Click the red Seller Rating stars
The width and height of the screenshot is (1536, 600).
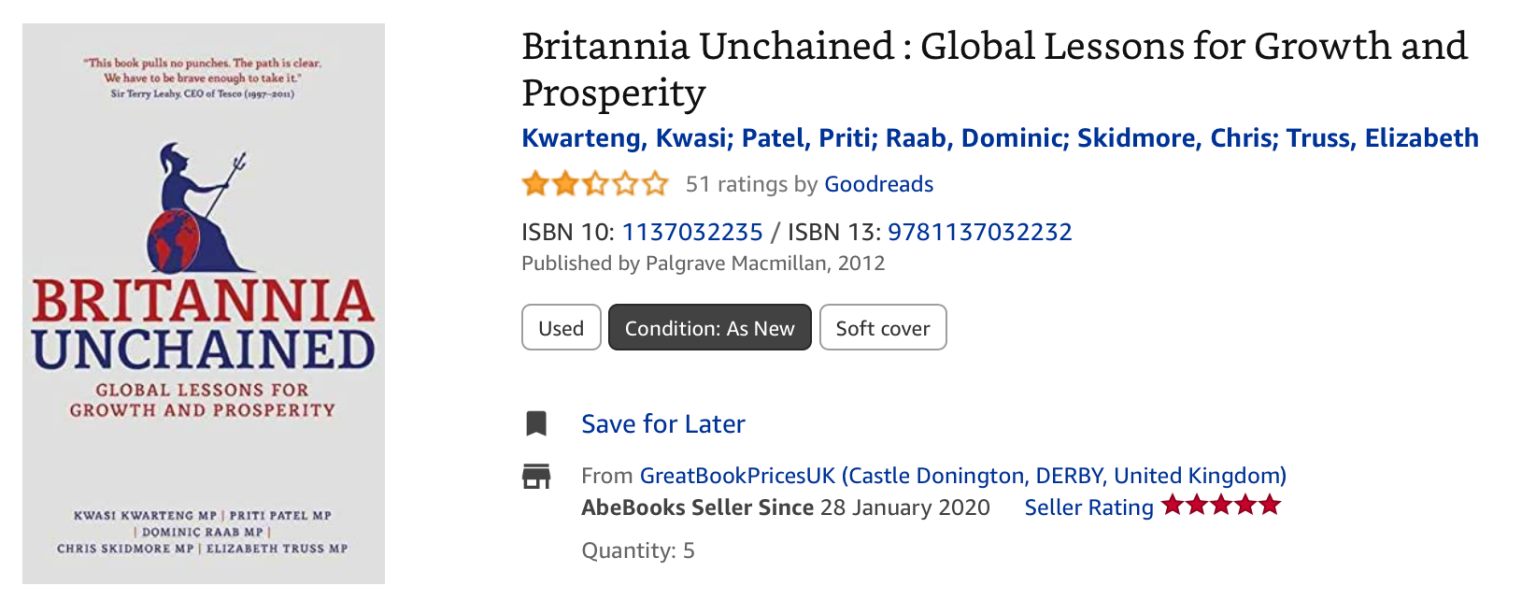click(x=1220, y=506)
